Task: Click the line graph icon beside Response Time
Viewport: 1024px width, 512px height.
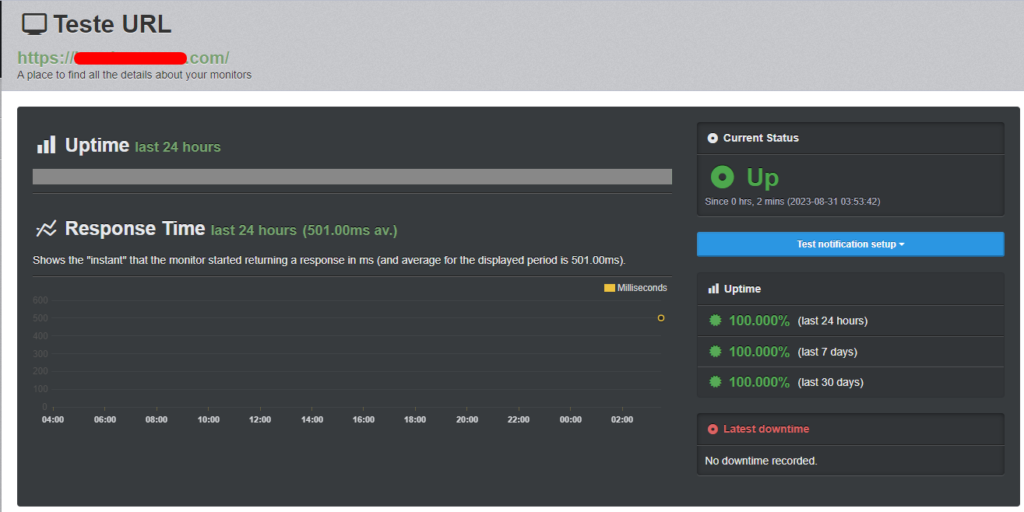Action: click(x=46, y=229)
